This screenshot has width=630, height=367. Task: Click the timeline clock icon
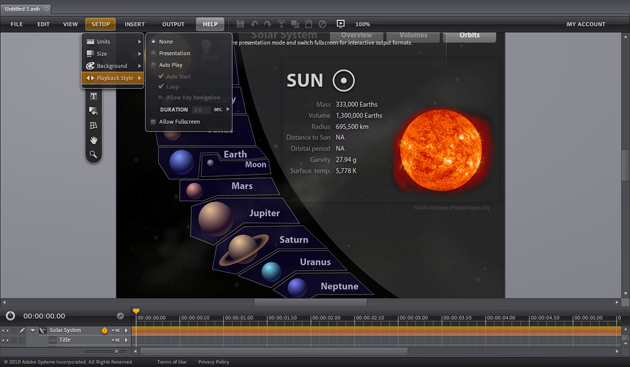pyautogui.click(x=10, y=316)
